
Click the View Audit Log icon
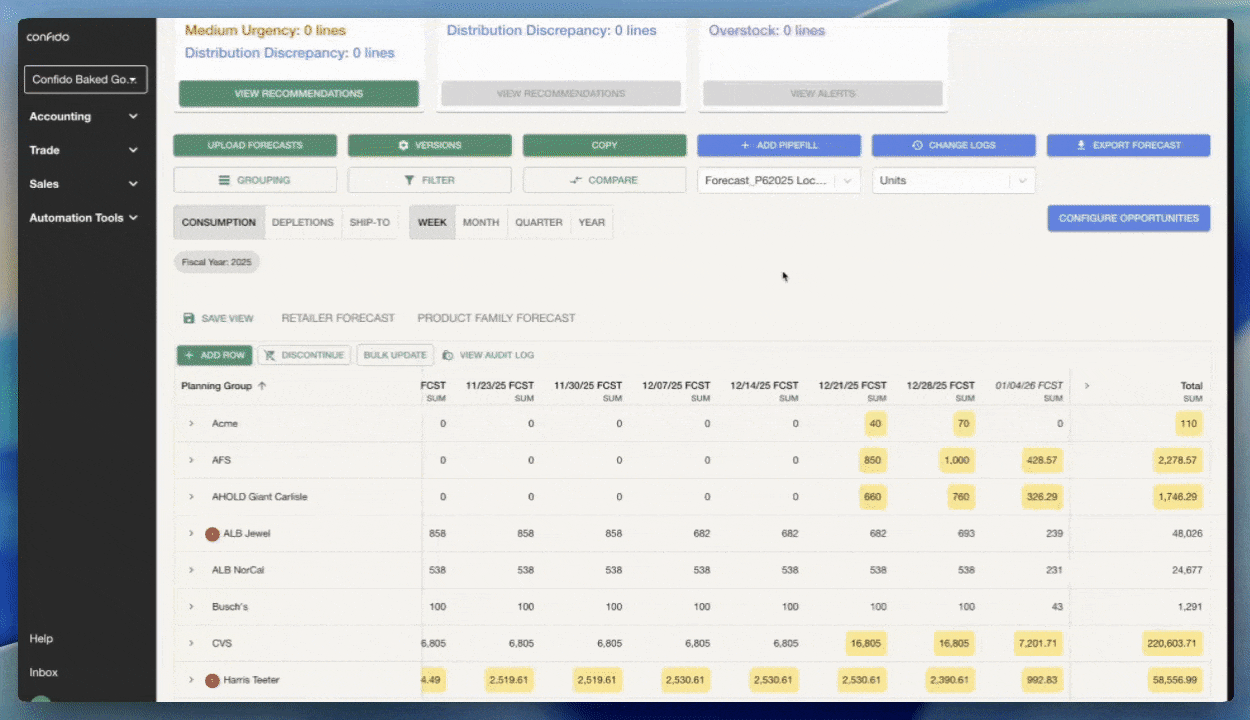coord(448,355)
